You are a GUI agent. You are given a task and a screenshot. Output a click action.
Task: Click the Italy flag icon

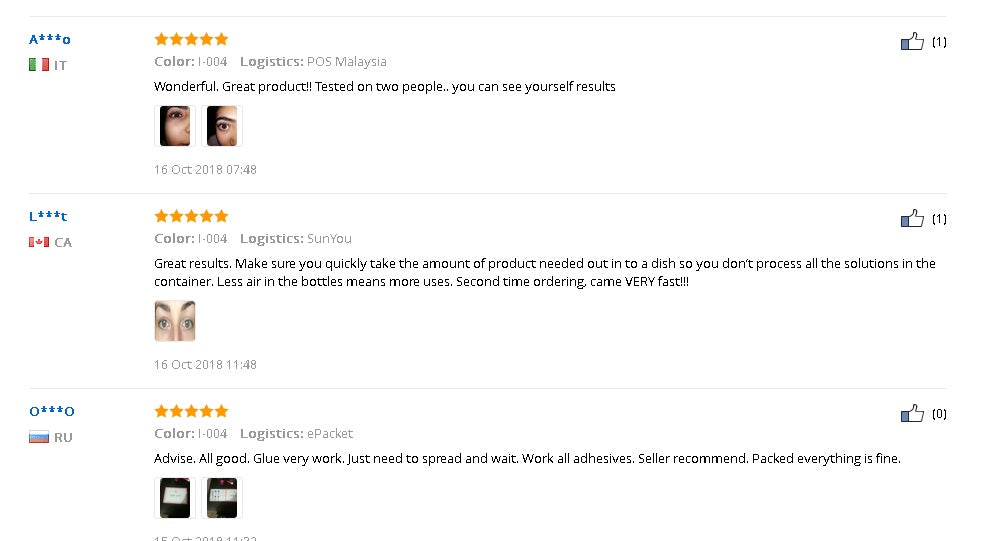[39, 65]
